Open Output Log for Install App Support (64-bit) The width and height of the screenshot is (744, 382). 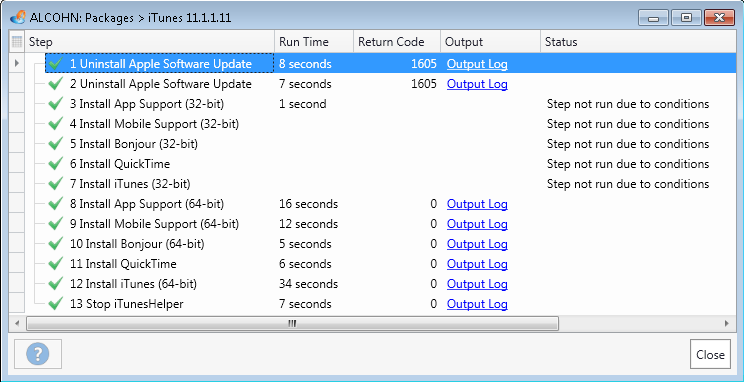click(x=477, y=204)
